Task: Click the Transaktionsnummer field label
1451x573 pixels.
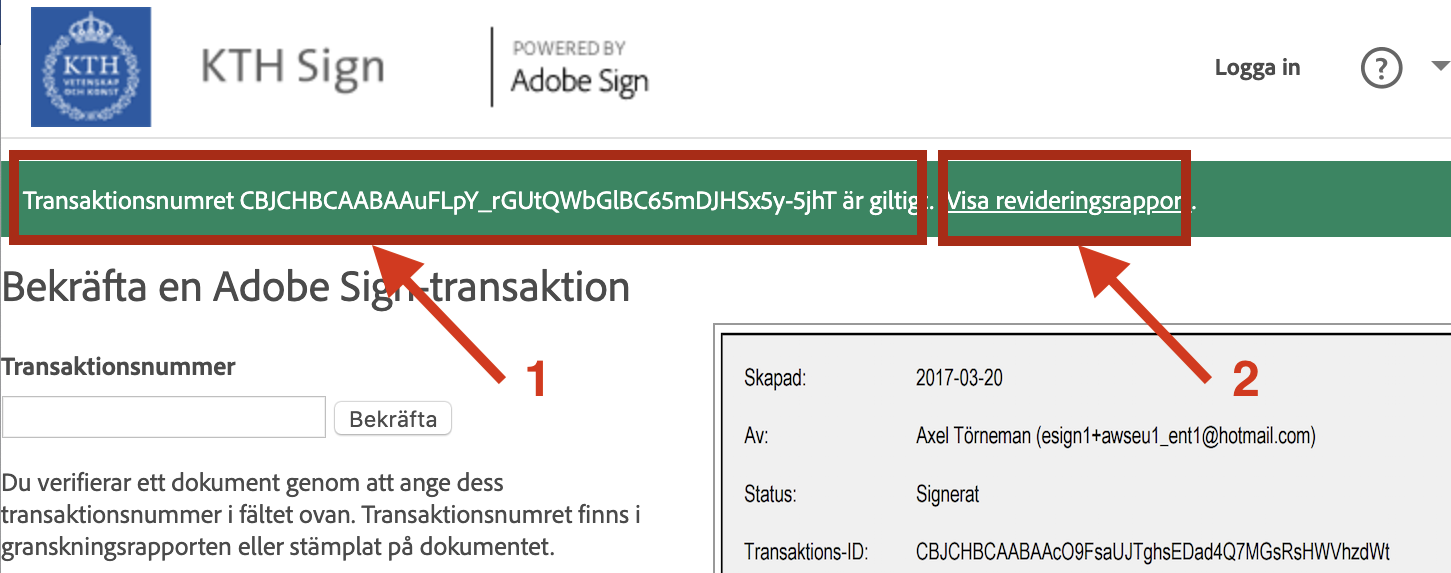Action: tap(118, 366)
